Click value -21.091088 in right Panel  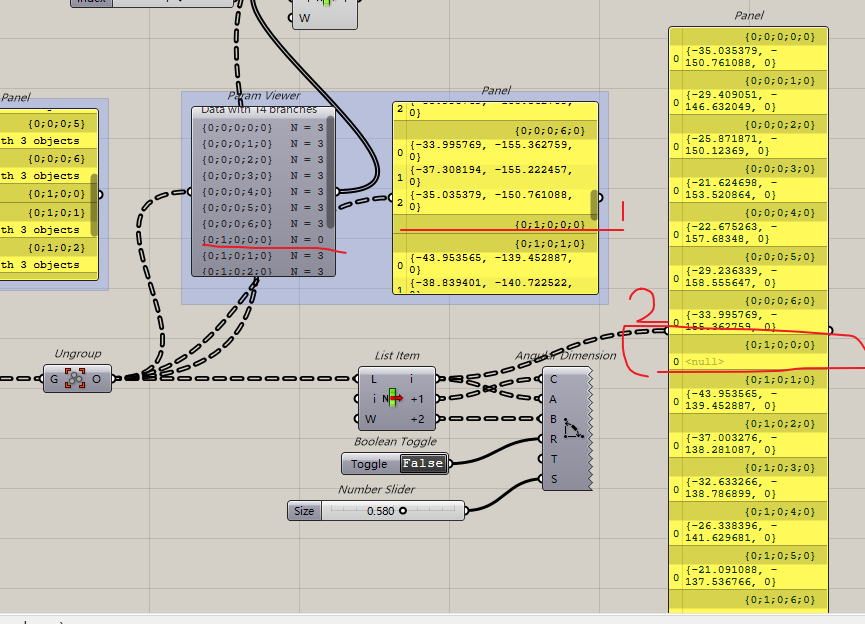[731, 576]
